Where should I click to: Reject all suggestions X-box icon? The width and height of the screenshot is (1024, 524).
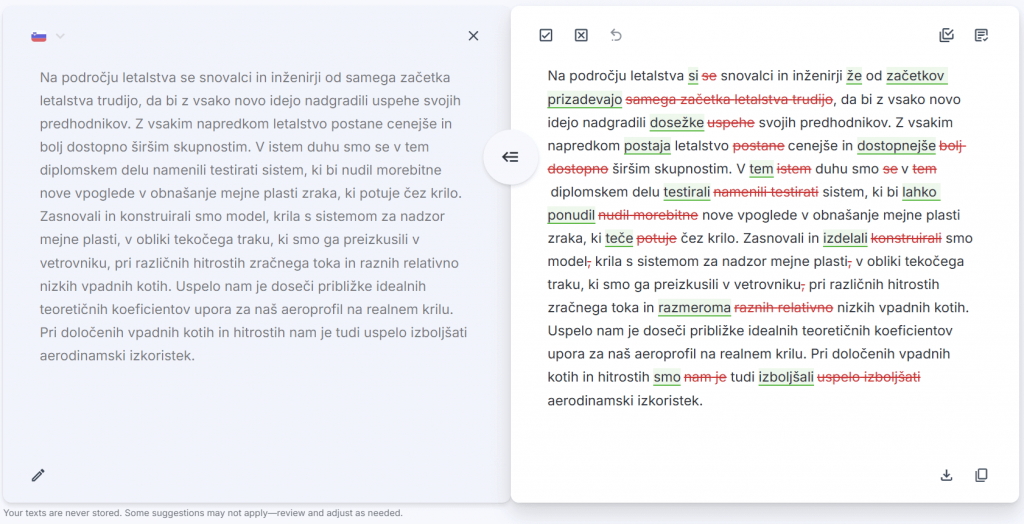pos(581,36)
